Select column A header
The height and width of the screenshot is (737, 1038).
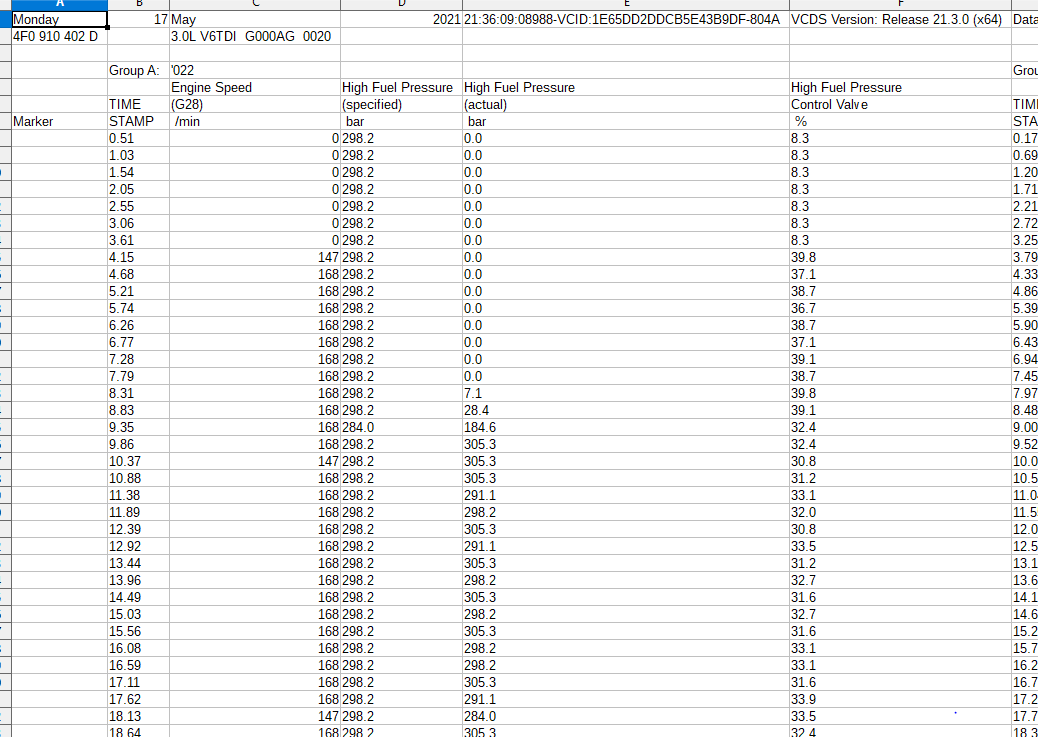(x=59, y=4)
